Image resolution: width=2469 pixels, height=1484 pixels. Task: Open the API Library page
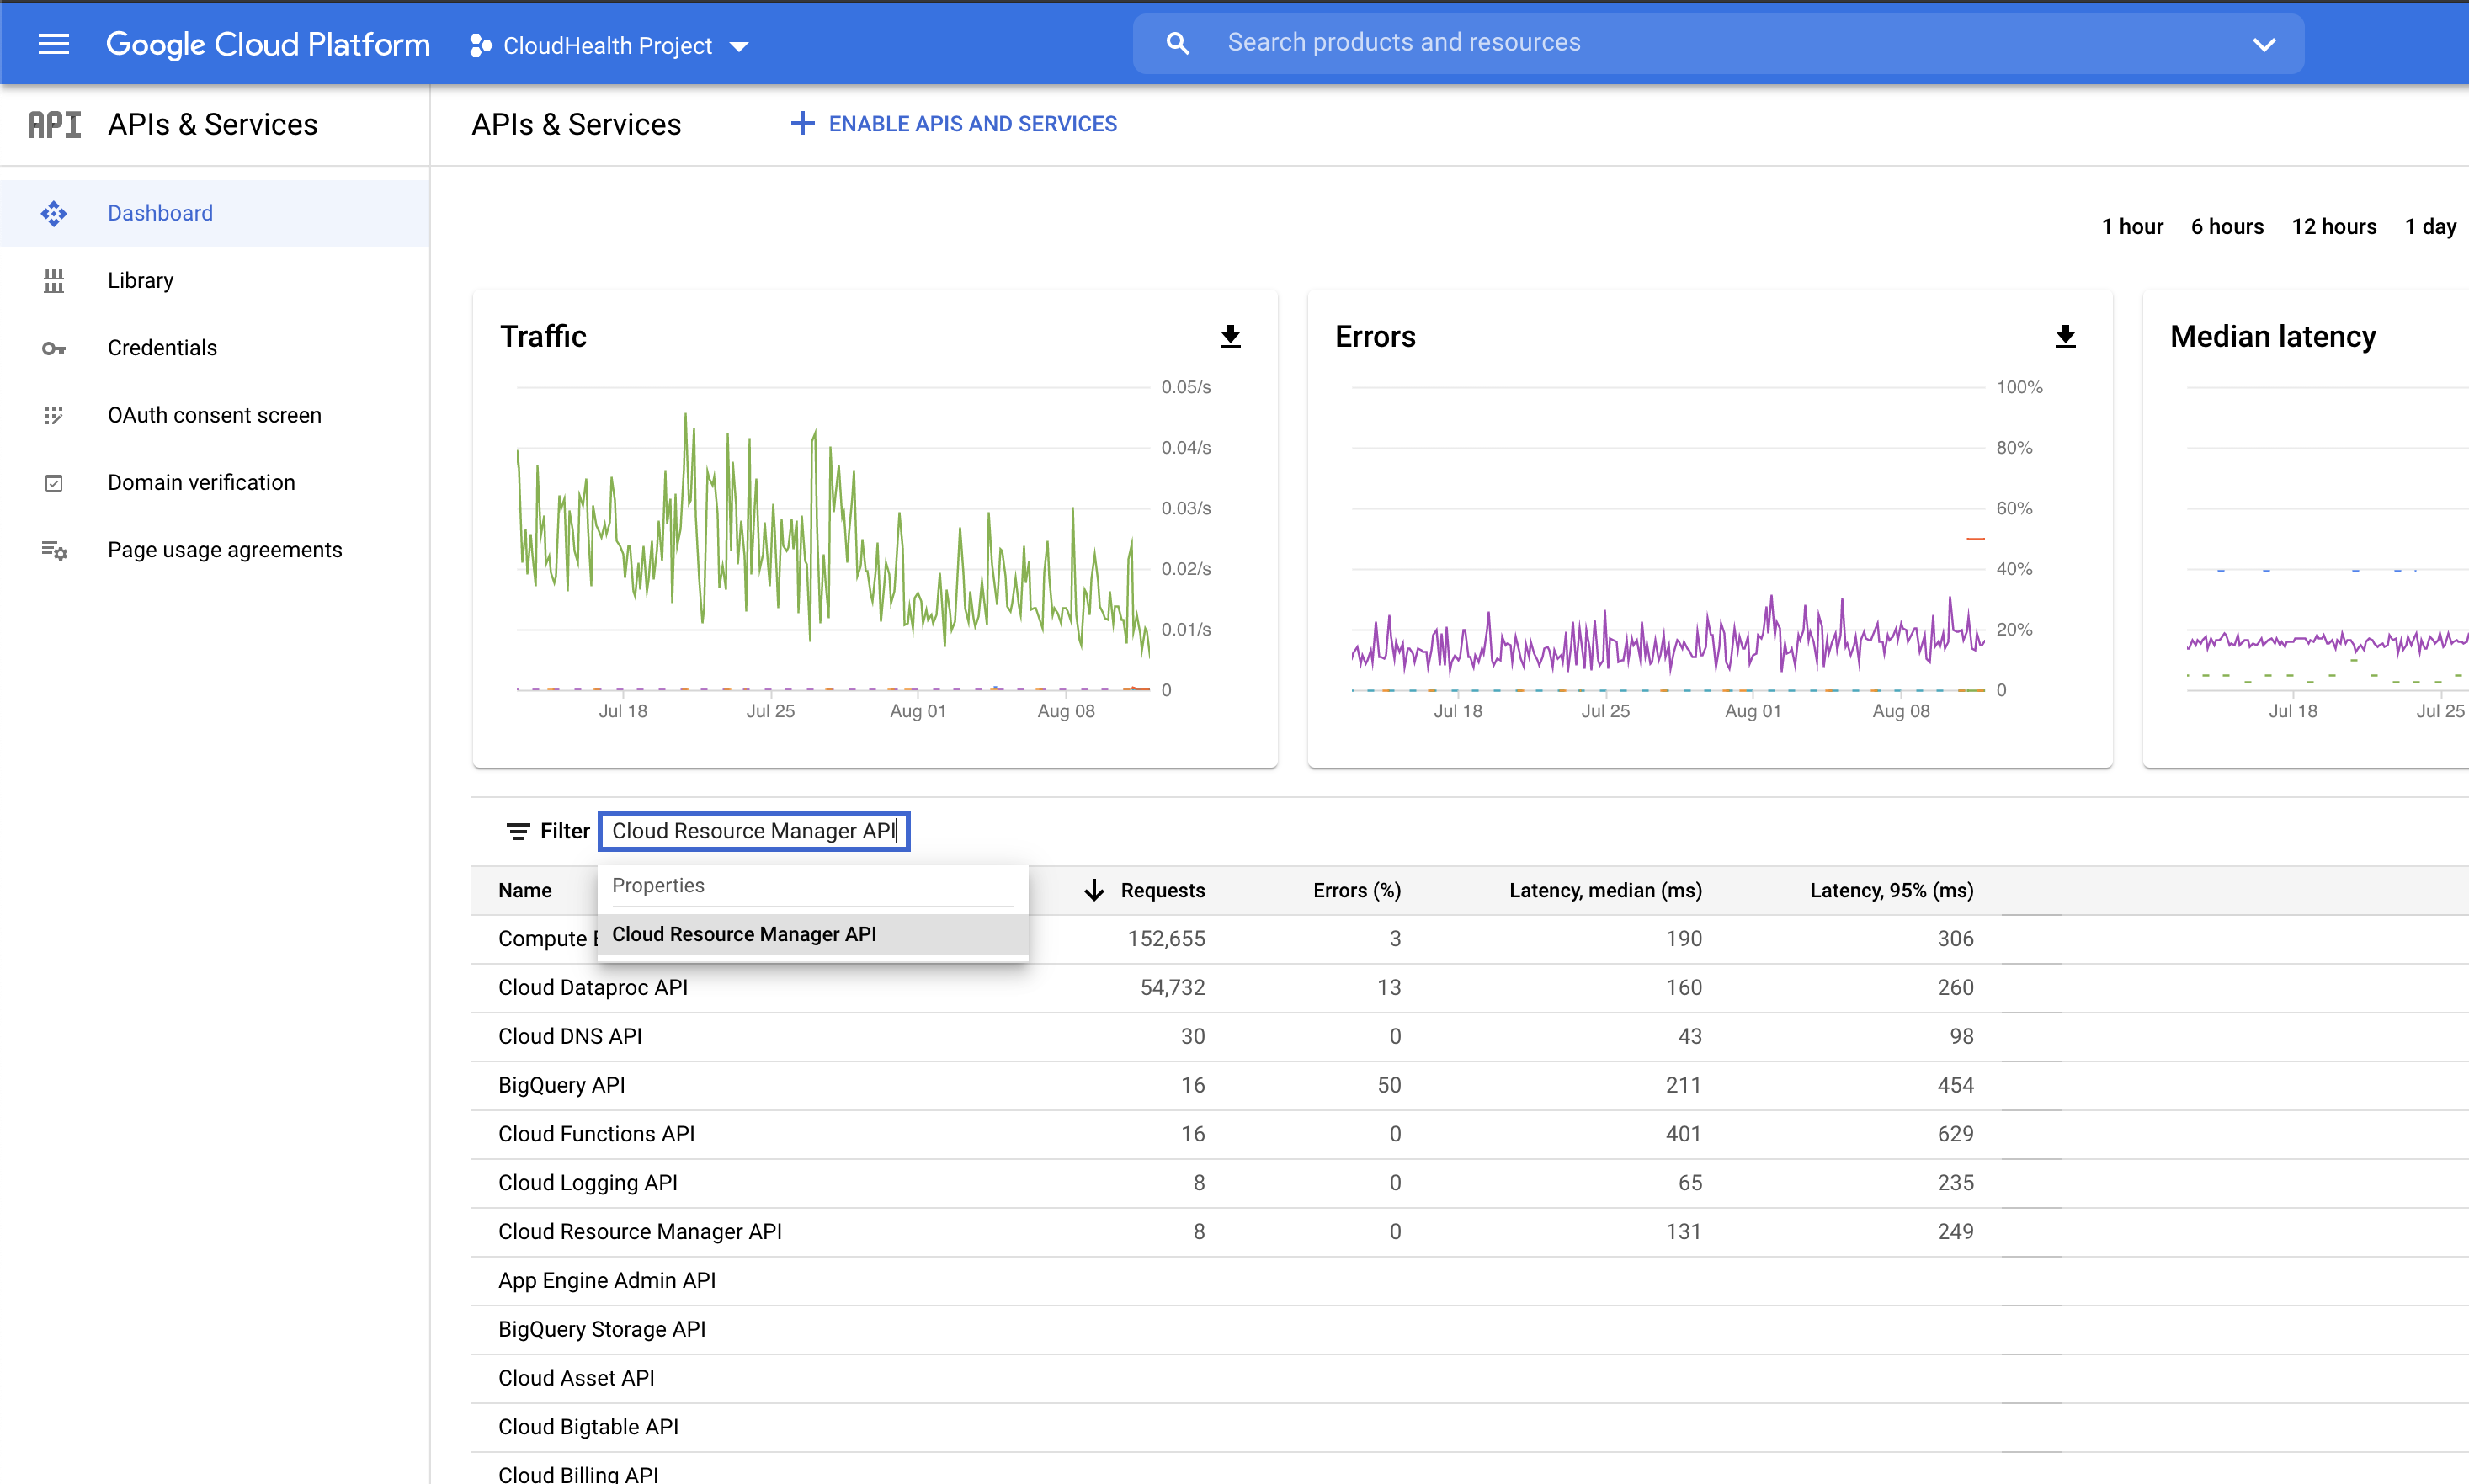[139, 280]
